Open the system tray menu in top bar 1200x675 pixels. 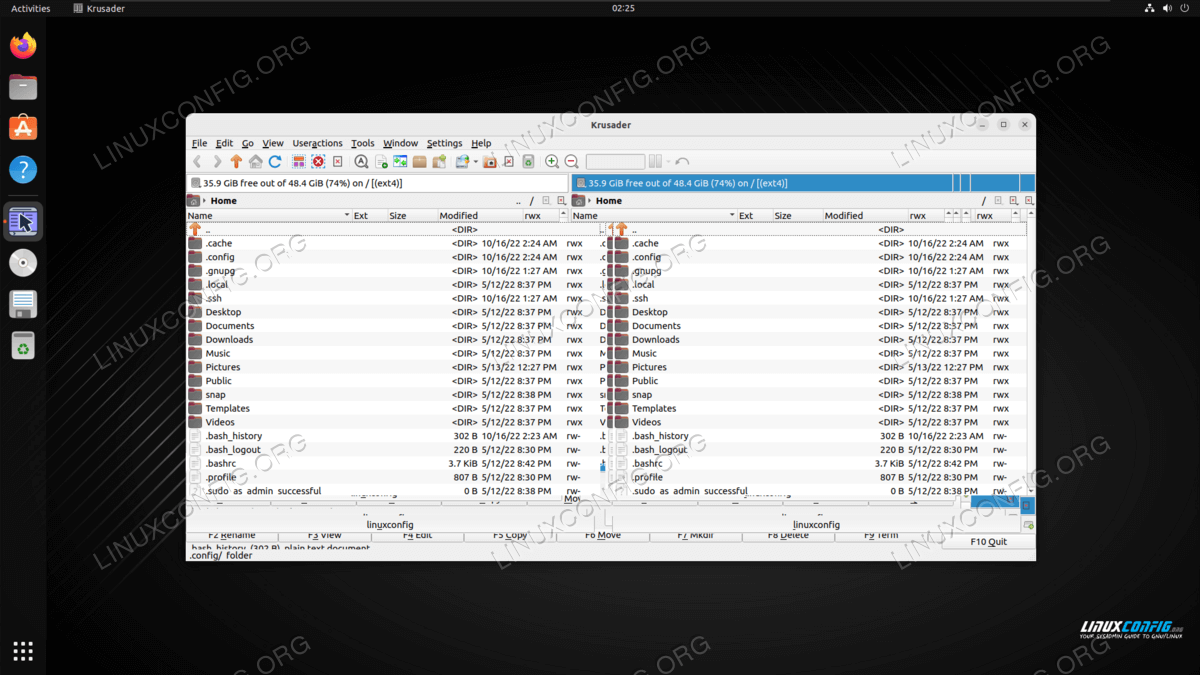coord(1167,8)
